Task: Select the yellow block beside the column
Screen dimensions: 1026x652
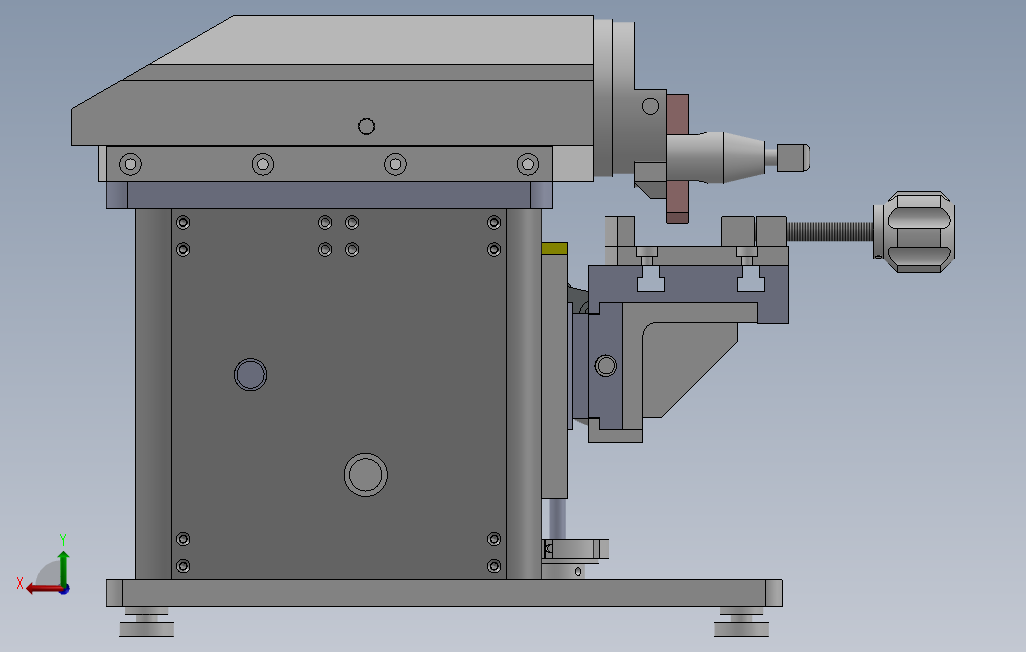Action: 554,249
